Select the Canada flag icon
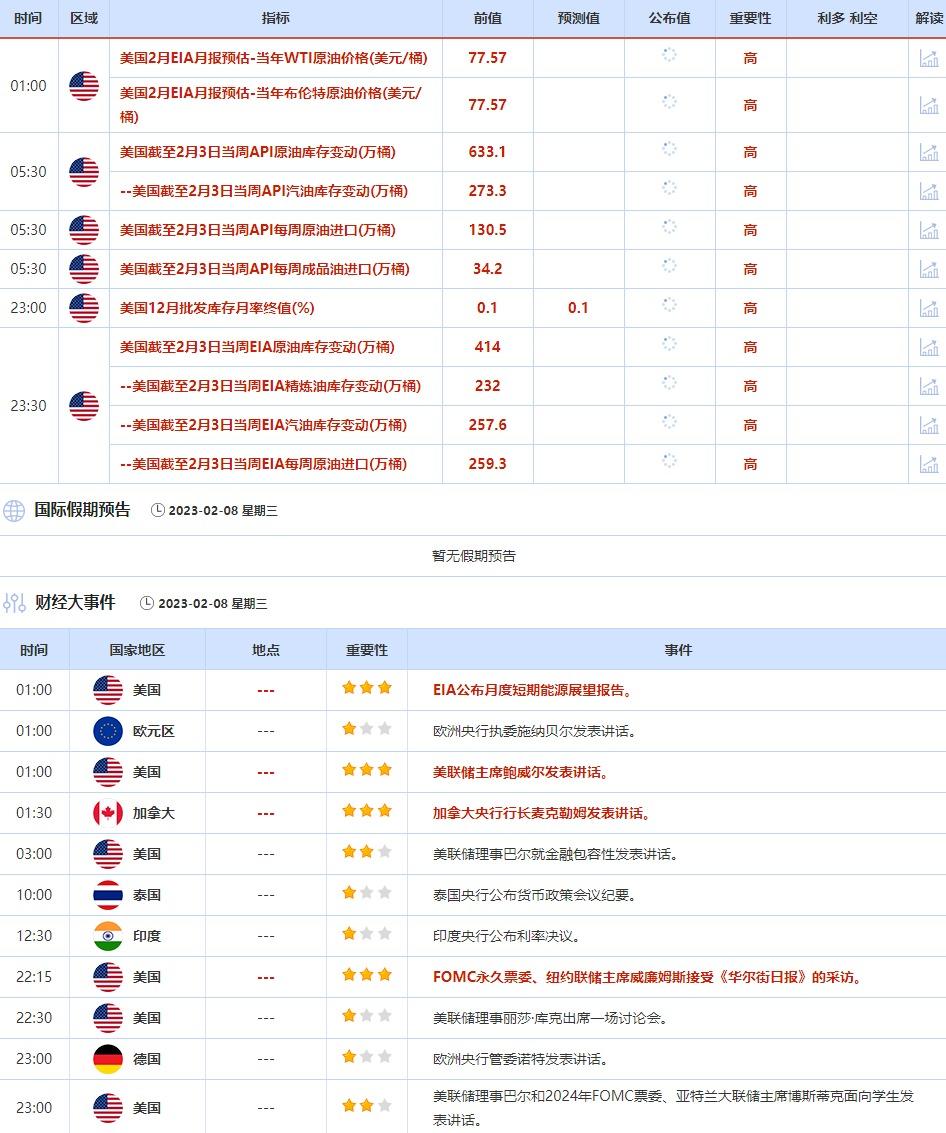 tap(107, 813)
